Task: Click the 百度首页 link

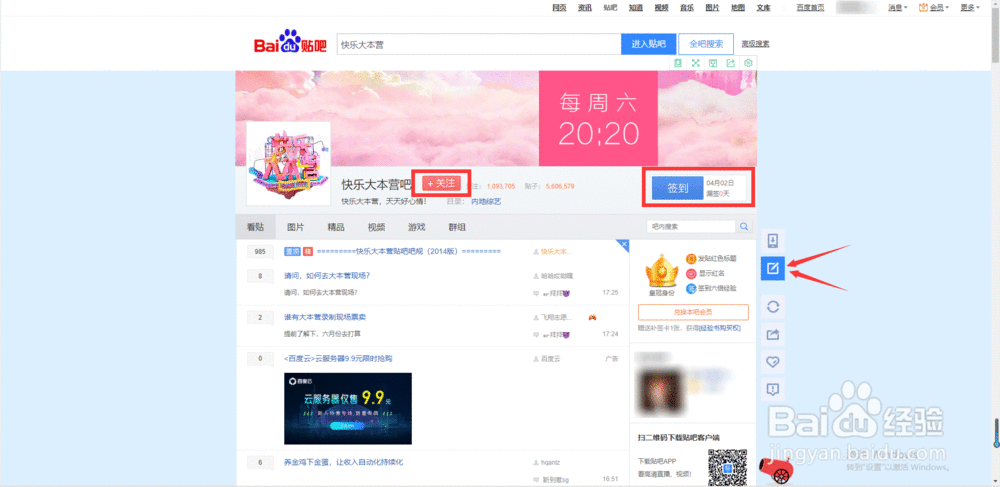Action: pyautogui.click(x=810, y=8)
